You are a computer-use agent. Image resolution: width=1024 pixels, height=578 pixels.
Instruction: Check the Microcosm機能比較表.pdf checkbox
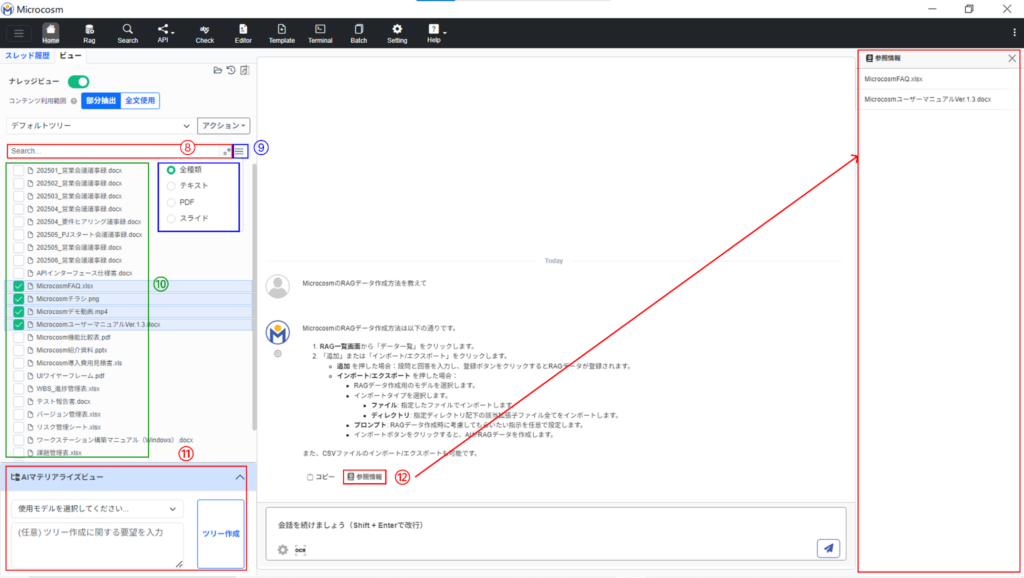(x=18, y=338)
